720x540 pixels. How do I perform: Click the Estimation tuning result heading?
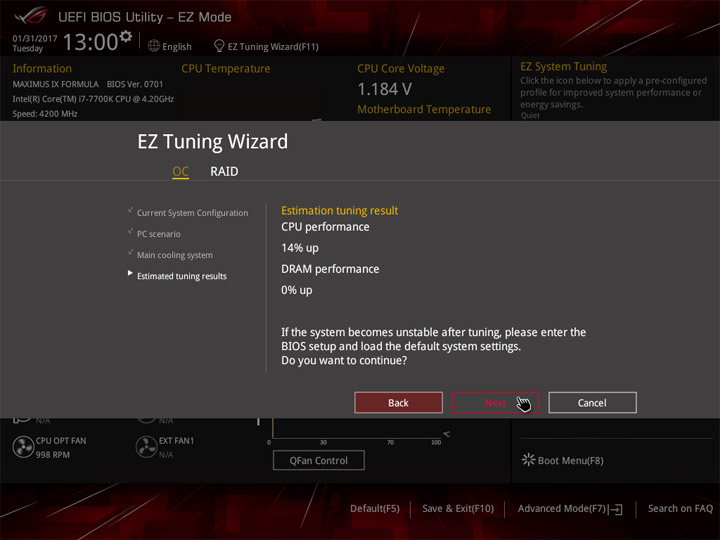coord(339,211)
